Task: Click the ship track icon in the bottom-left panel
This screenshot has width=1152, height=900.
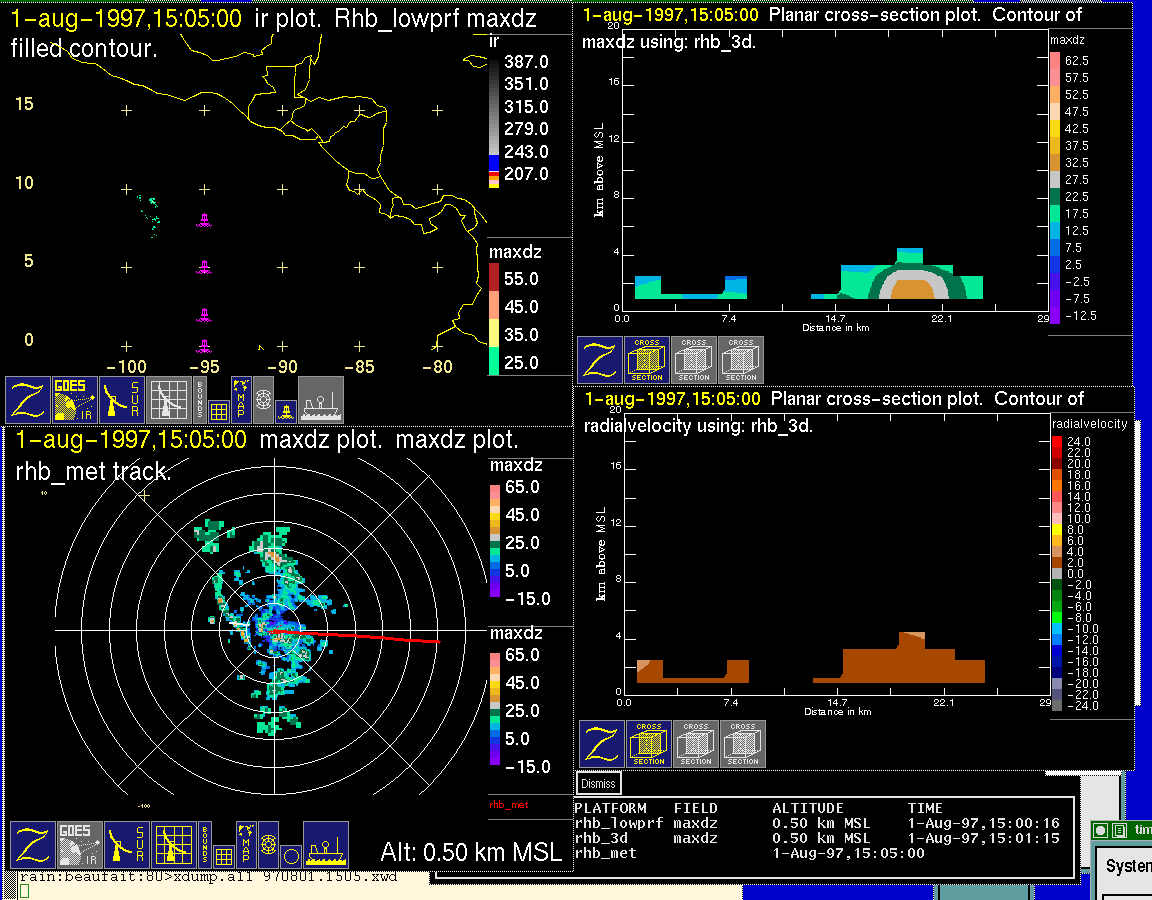Action: click(x=325, y=845)
